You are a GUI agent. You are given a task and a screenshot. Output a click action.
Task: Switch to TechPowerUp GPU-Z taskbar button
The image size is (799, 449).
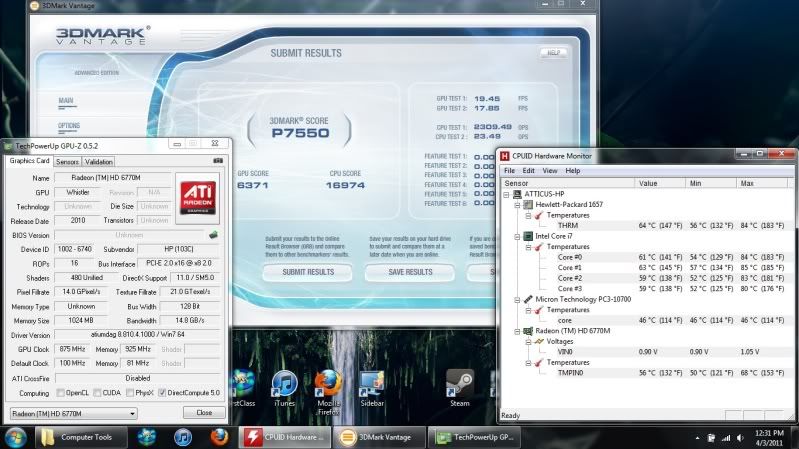474,437
